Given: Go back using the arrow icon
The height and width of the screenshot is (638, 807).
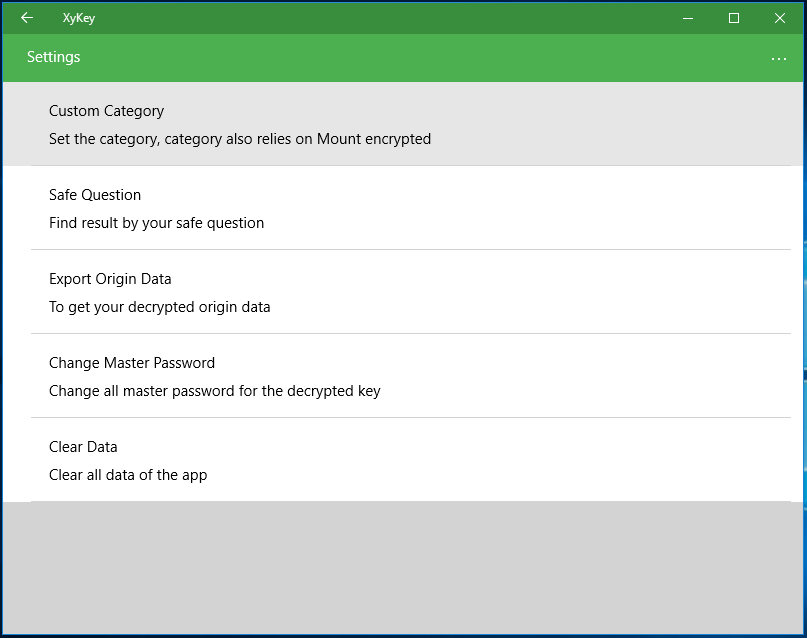Looking at the screenshot, I should 27,18.
